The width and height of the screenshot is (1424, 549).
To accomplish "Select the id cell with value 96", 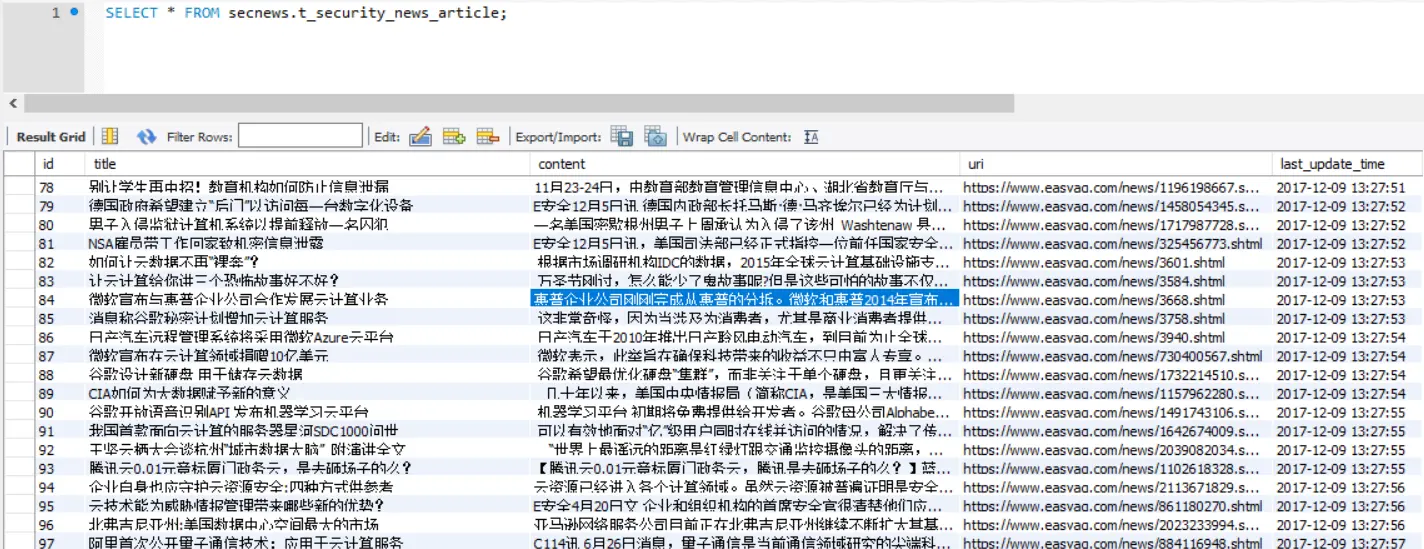I will [61, 524].
